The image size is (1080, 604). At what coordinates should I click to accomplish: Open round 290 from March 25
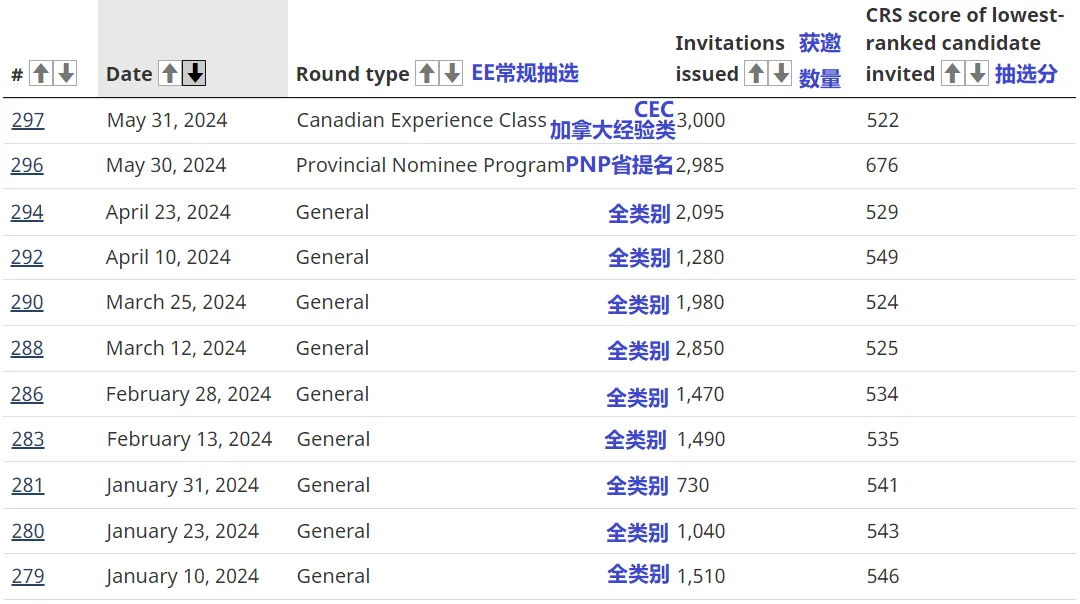tap(27, 302)
